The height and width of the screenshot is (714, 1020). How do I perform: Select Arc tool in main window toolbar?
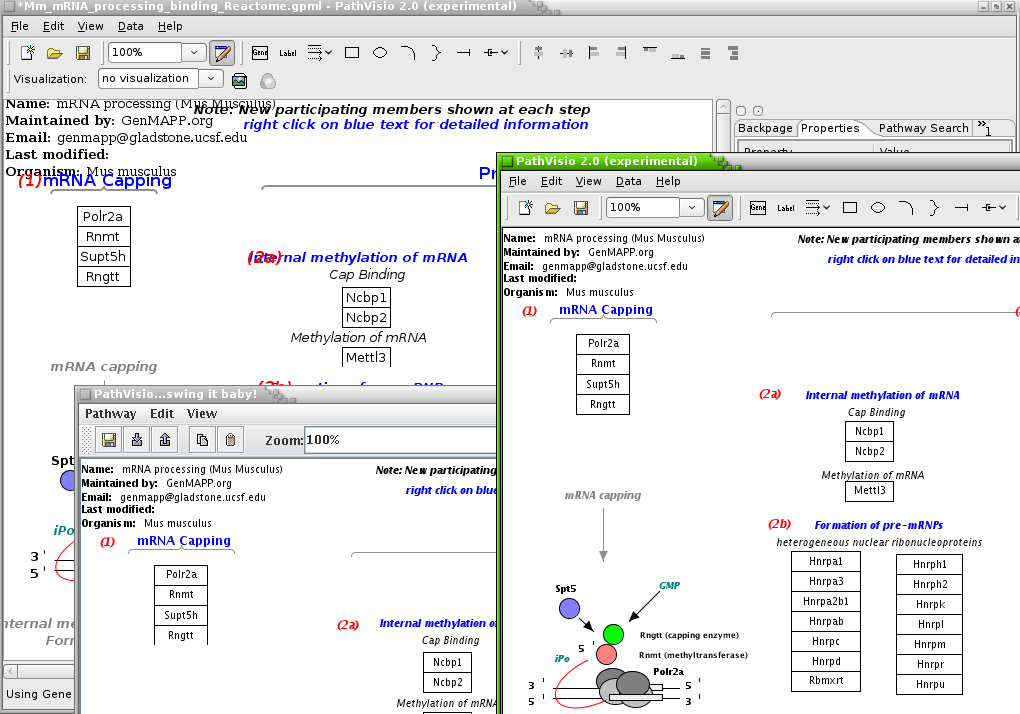(408, 53)
